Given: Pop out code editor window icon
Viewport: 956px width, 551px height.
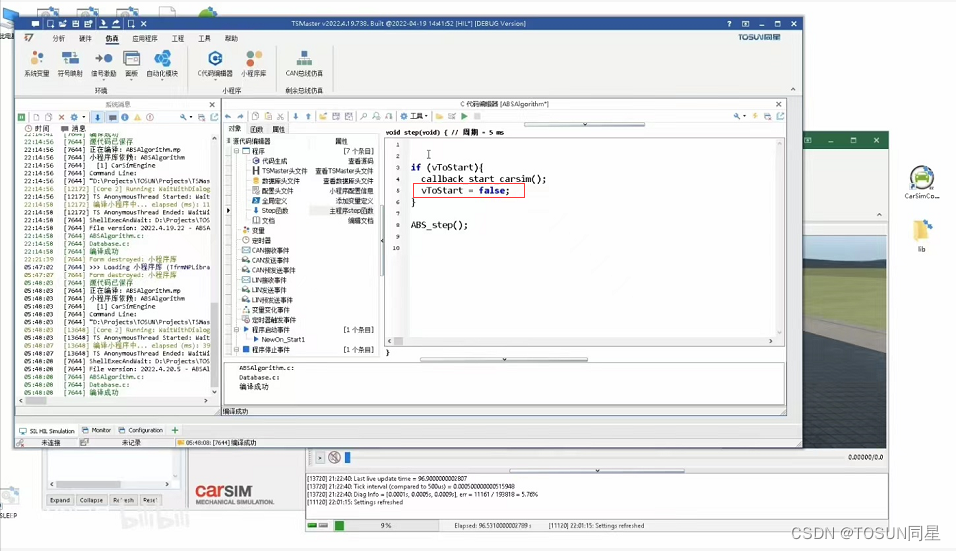Looking at the screenshot, I should (x=780, y=116).
